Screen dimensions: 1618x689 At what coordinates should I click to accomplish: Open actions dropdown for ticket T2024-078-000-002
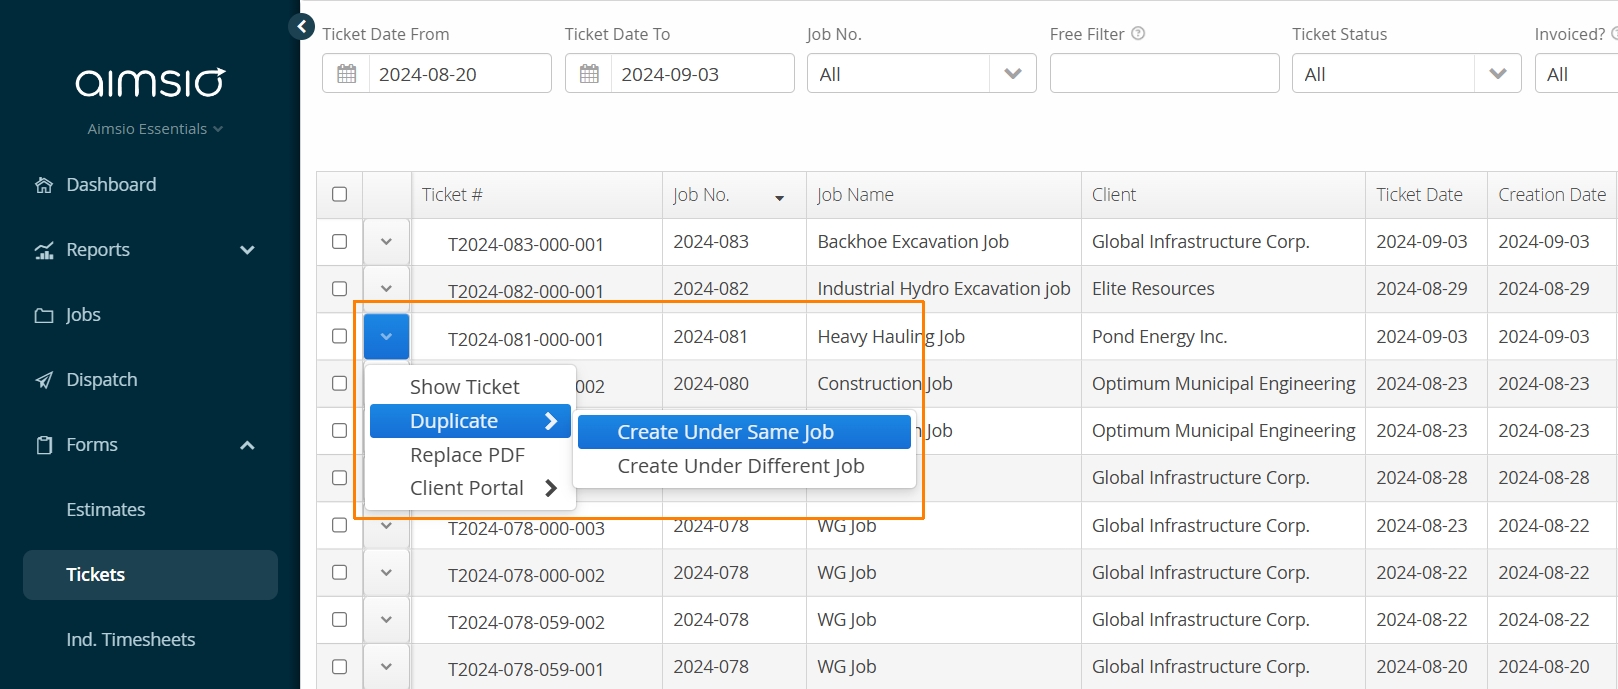pos(386,572)
